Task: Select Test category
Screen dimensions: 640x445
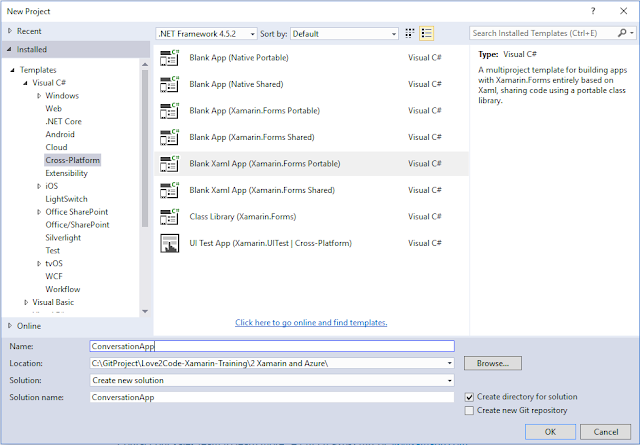Action: [x=53, y=251]
